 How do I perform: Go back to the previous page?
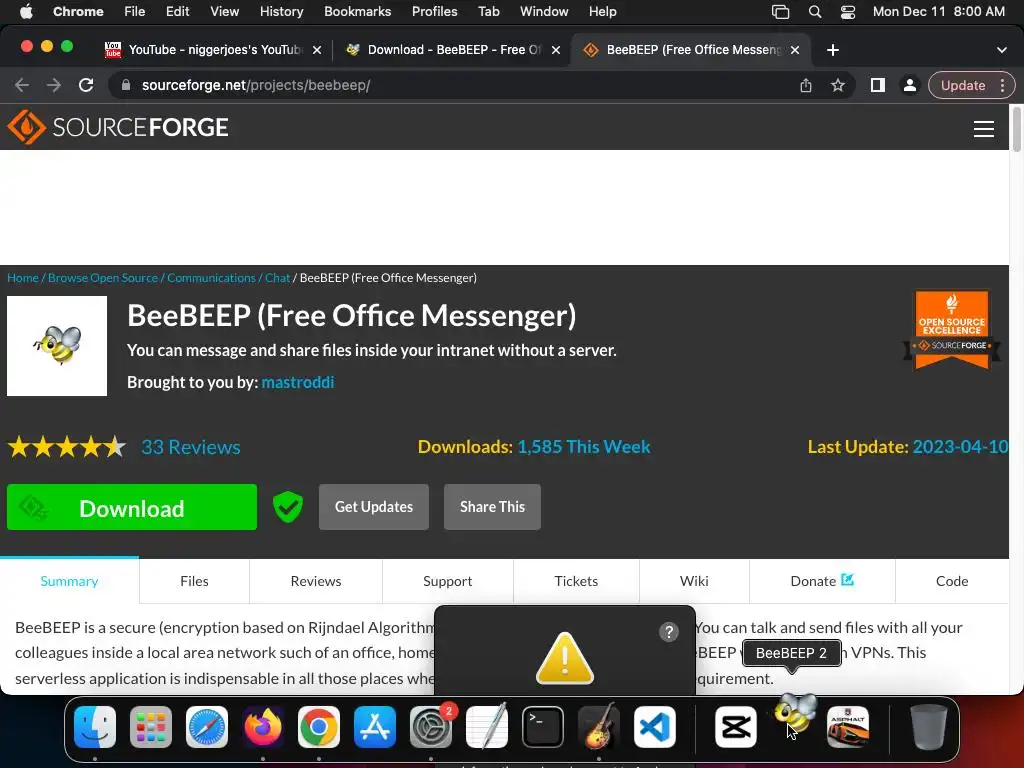(22, 85)
